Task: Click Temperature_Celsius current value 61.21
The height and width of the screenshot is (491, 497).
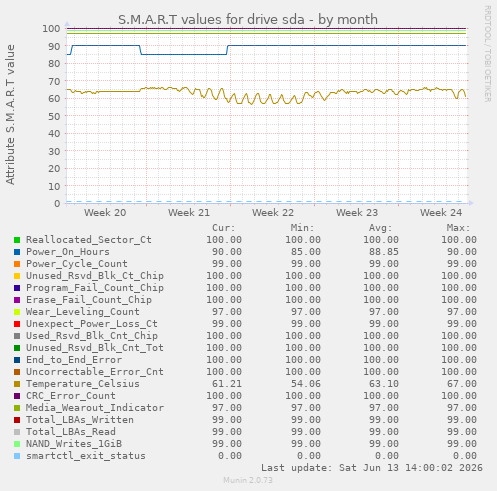Action: [x=227, y=384]
